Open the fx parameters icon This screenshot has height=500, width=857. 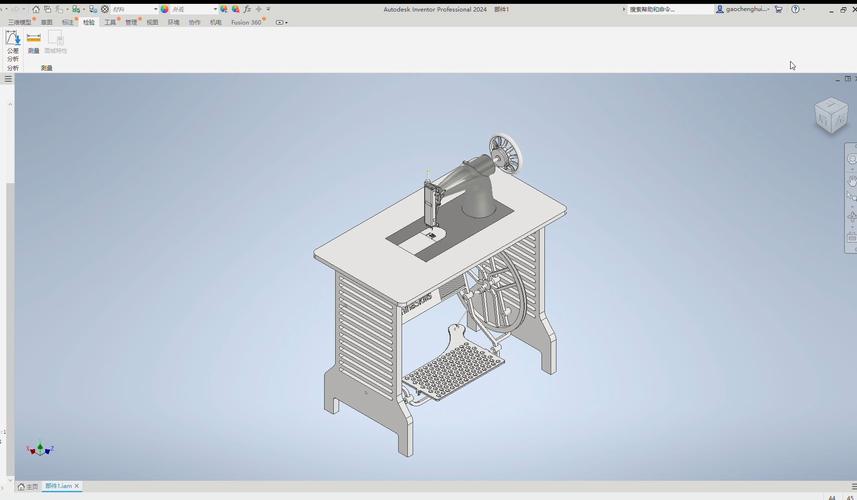click(247, 9)
